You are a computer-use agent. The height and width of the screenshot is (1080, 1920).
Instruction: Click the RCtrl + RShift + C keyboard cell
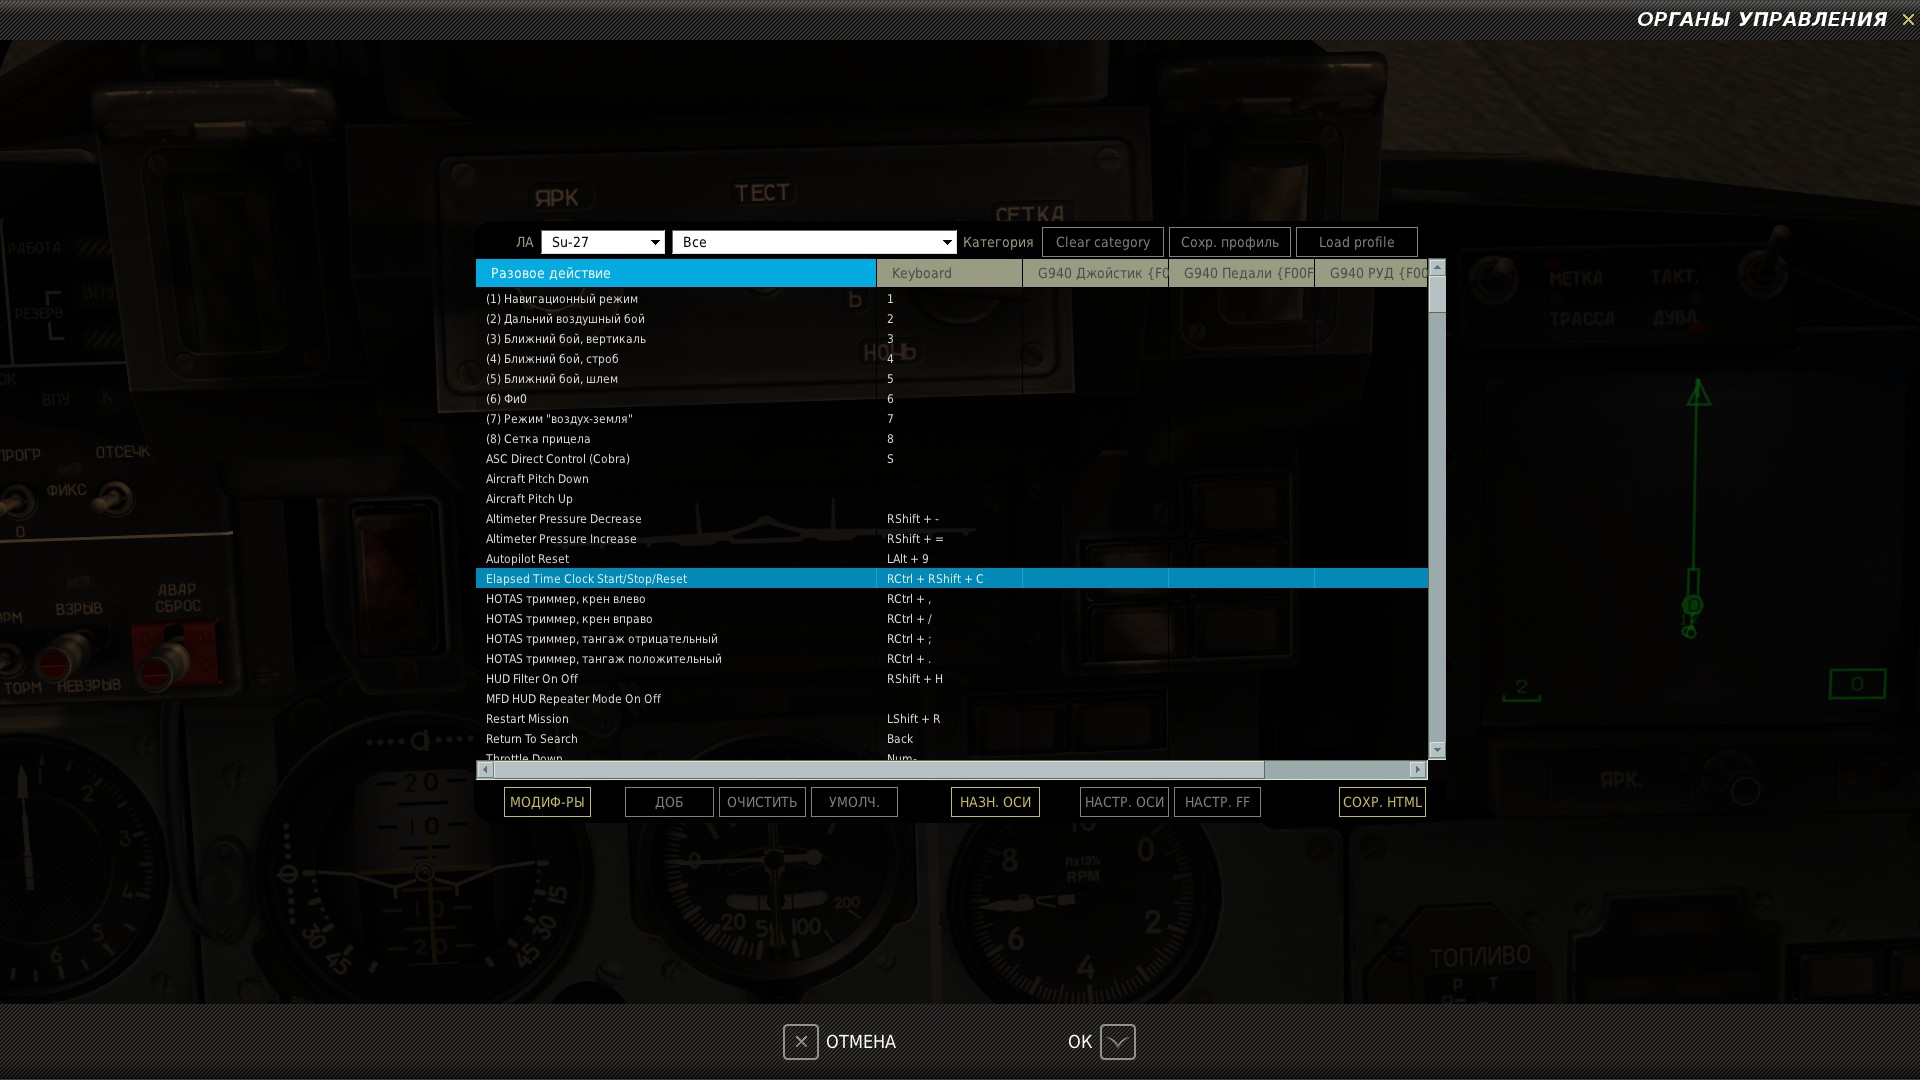(949, 579)
